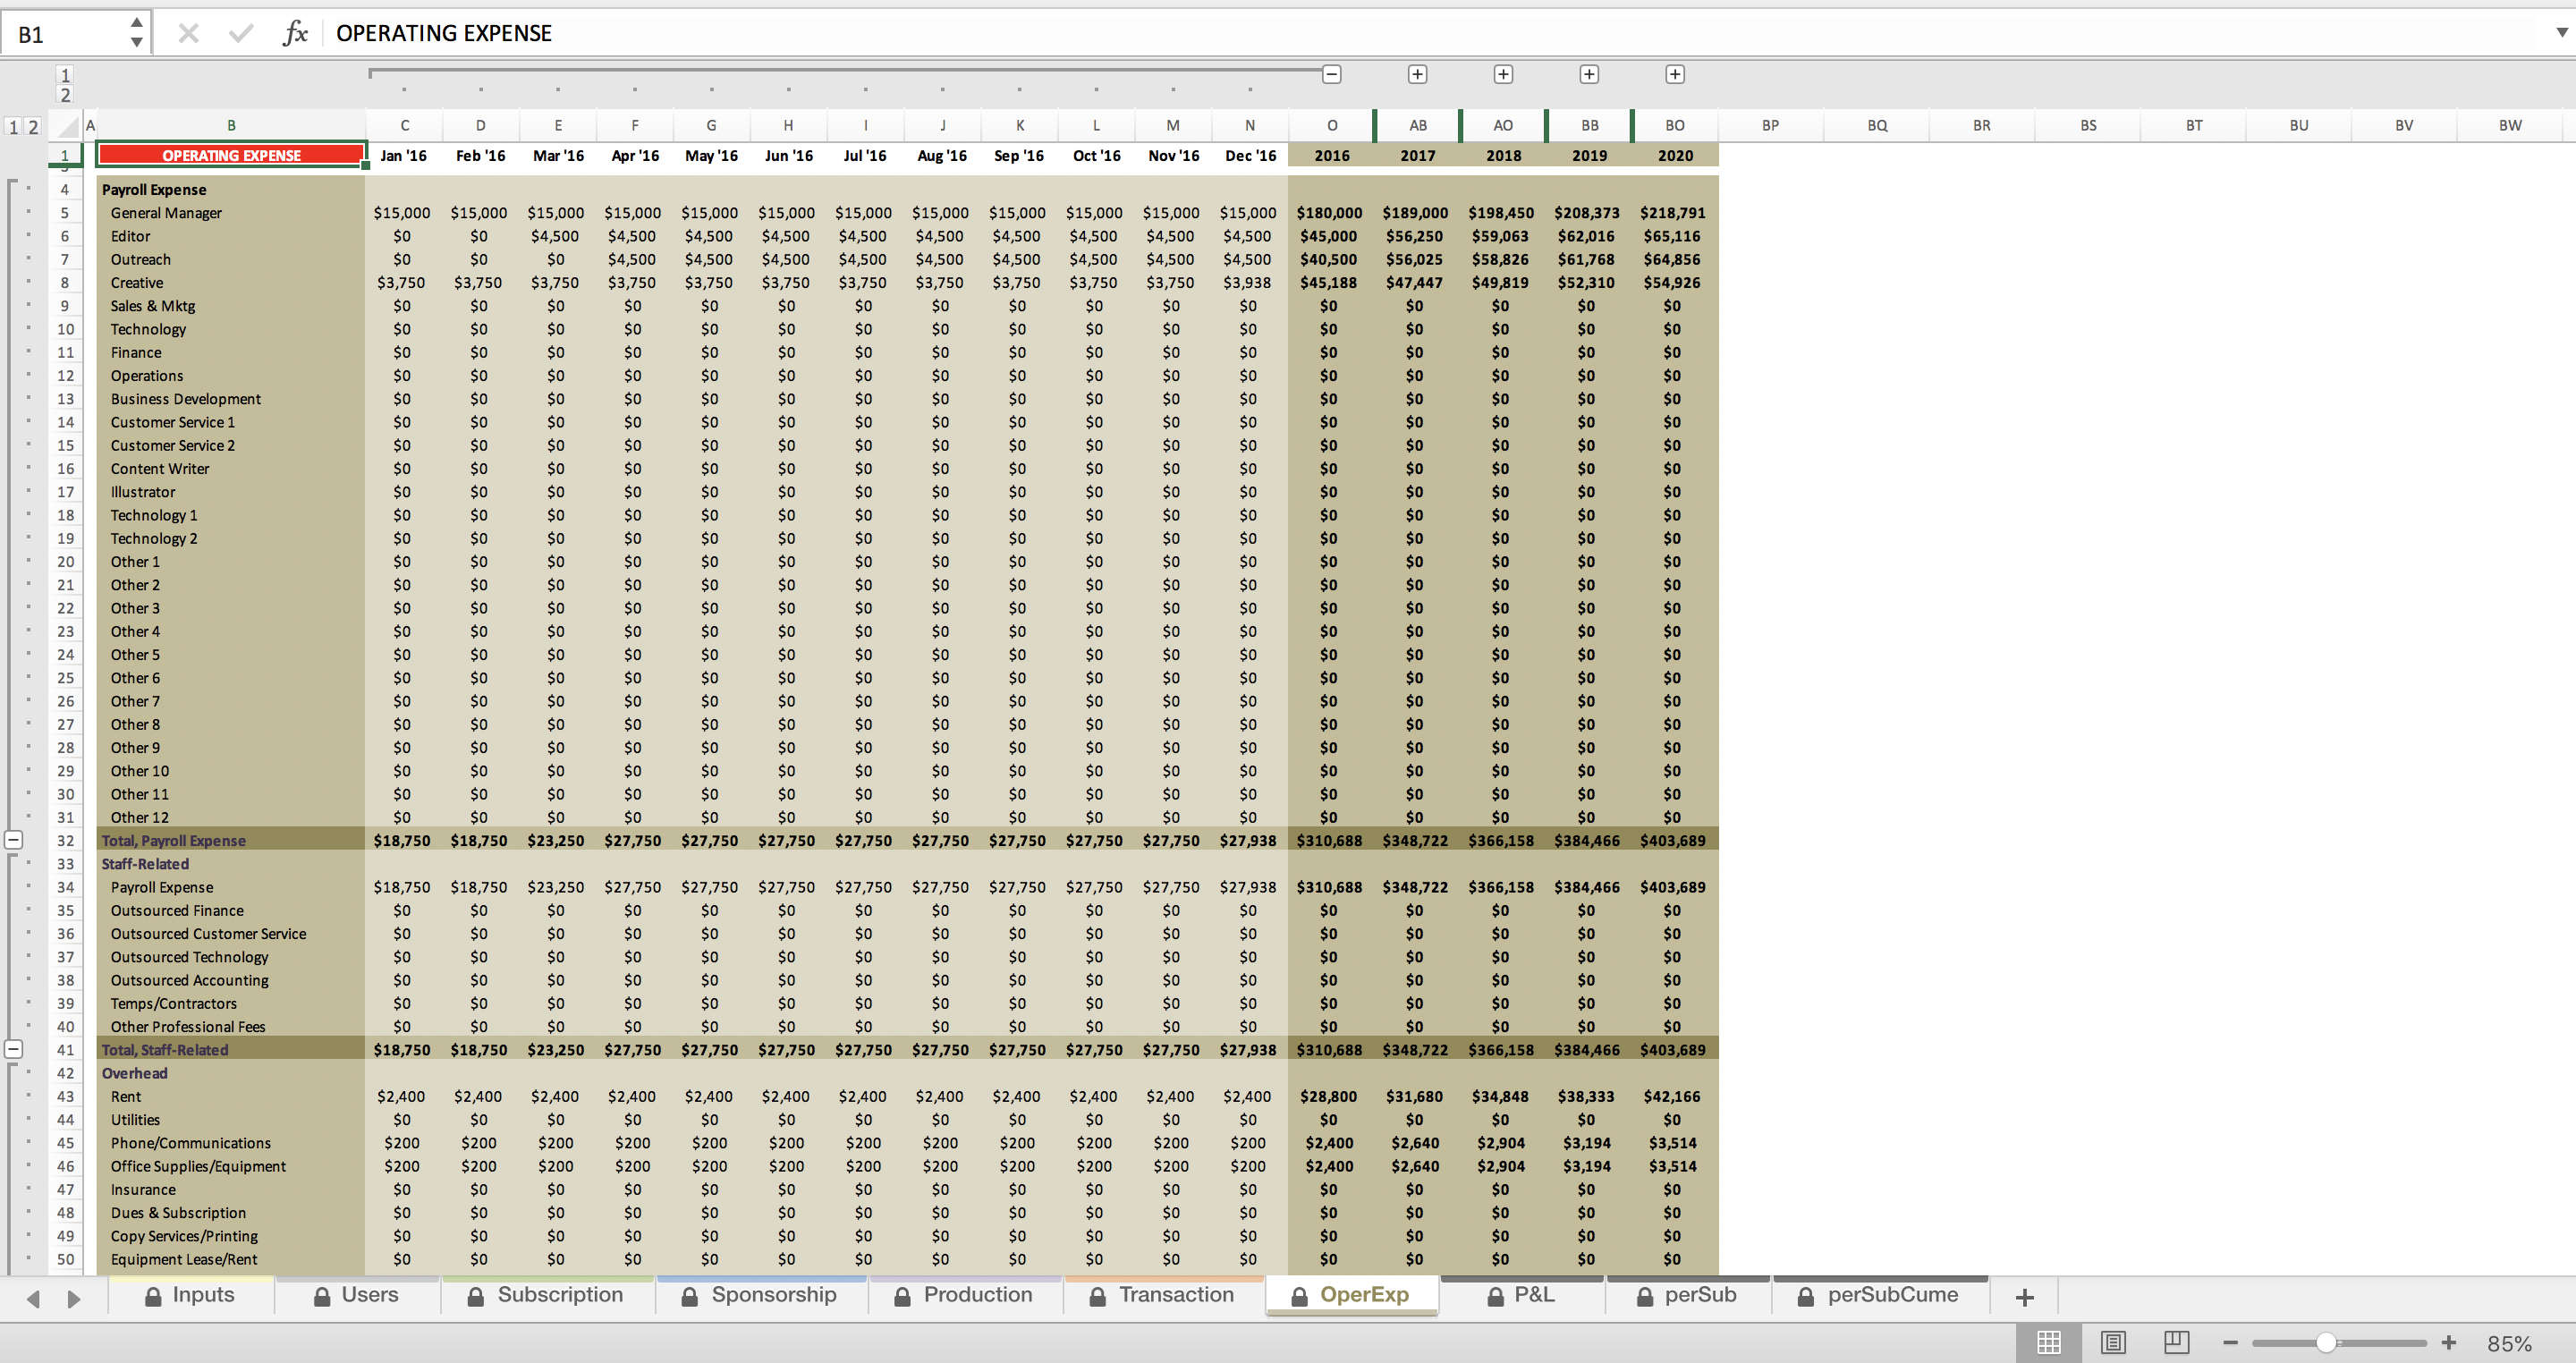
Task: Collapse the Payroll Expense row group
Action: coord(14,841)
